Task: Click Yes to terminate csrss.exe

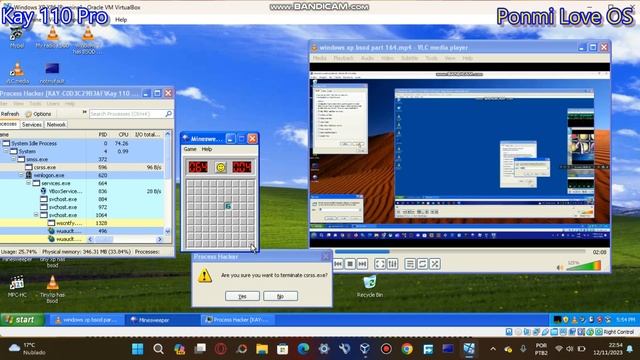Action: tap(242, 296)
